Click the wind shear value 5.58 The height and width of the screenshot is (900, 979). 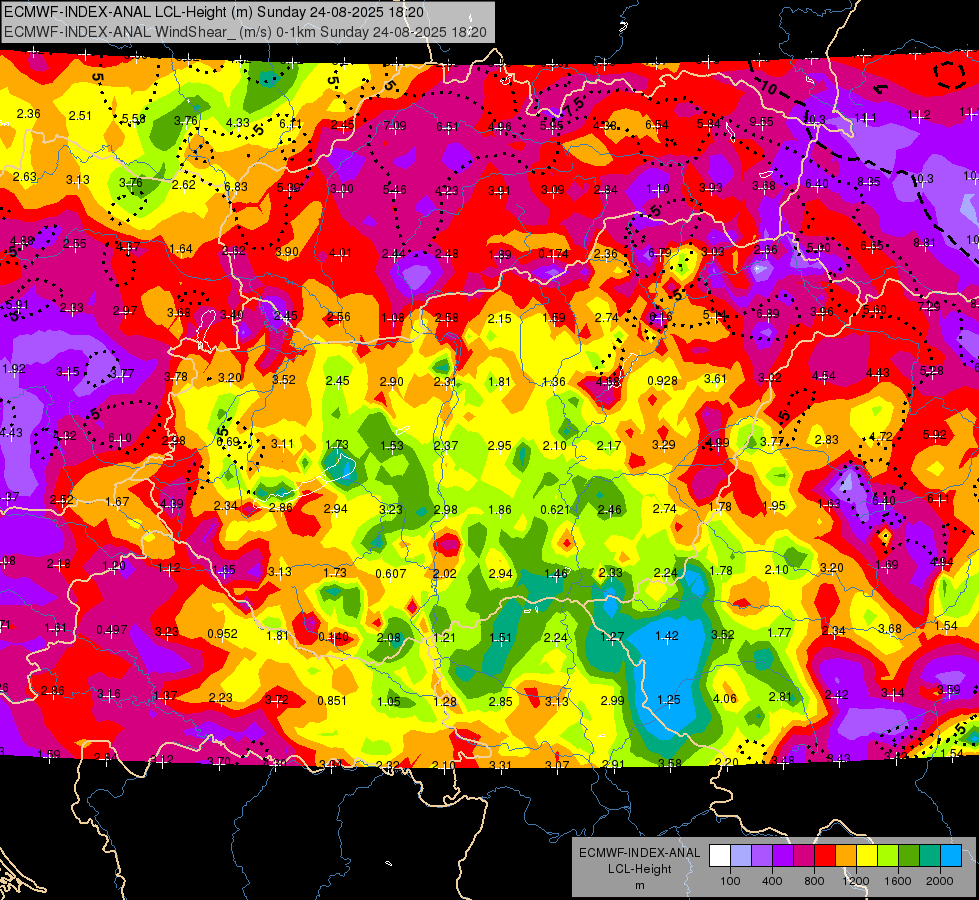134,119
